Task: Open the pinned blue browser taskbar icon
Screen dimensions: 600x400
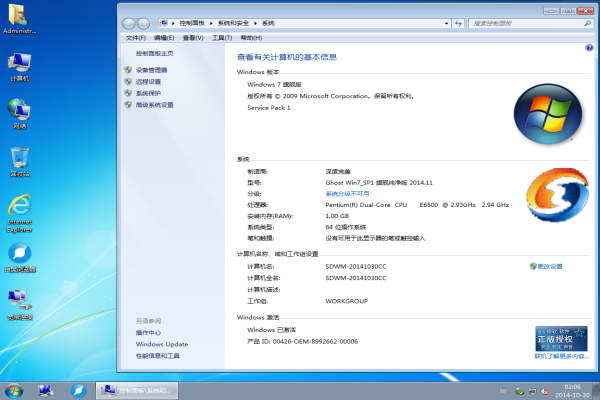Action: (x=78, y=391)
